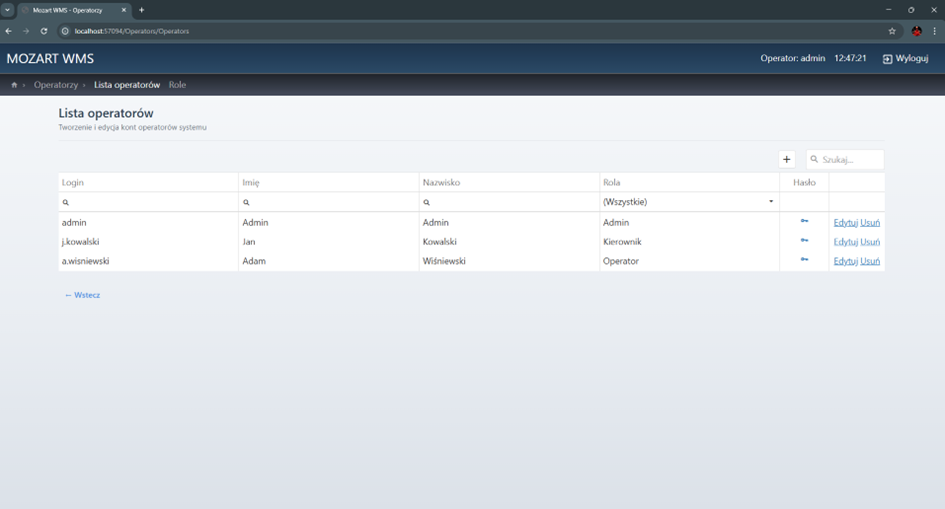Go to home via breadcrumb house icon
This screenshot has width=945, height=509.
click(x=14, y=85)
